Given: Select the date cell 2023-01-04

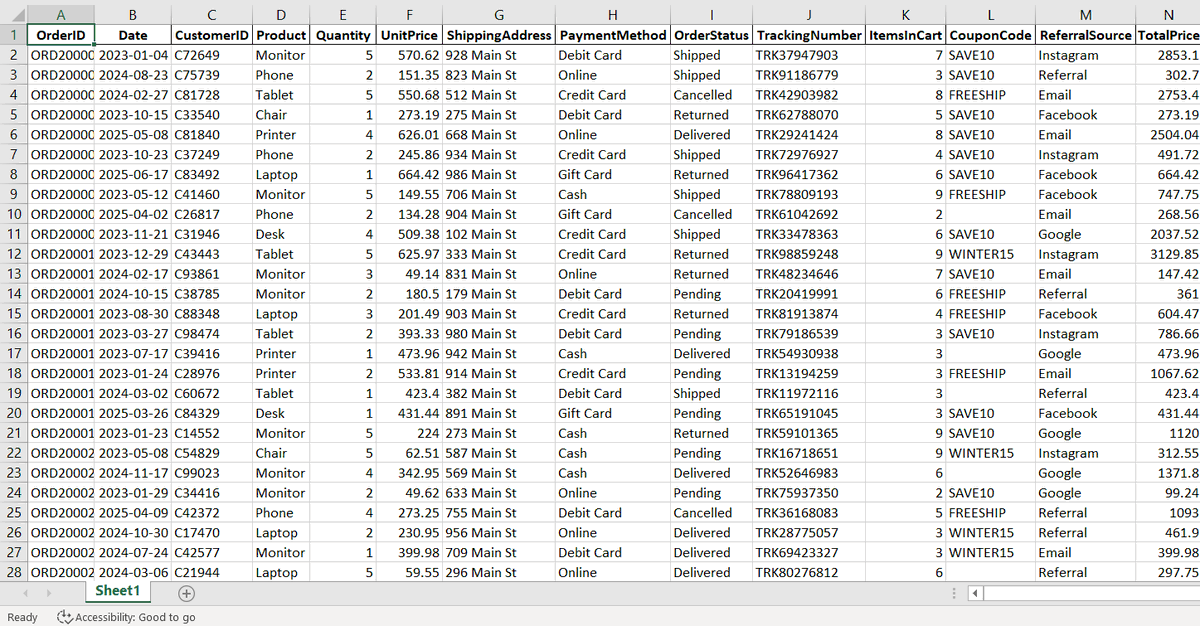Looking at the screenshot, I should tap(133, 55).
